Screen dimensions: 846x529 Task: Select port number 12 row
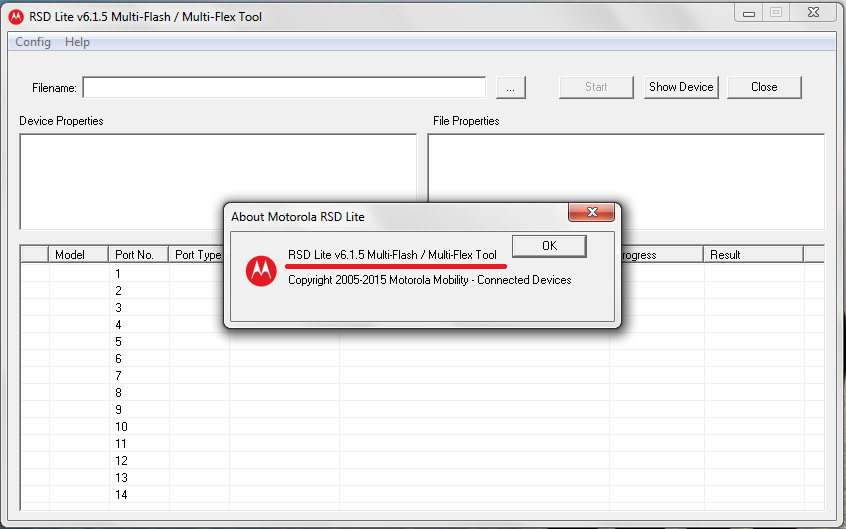[x=422, y=460]
